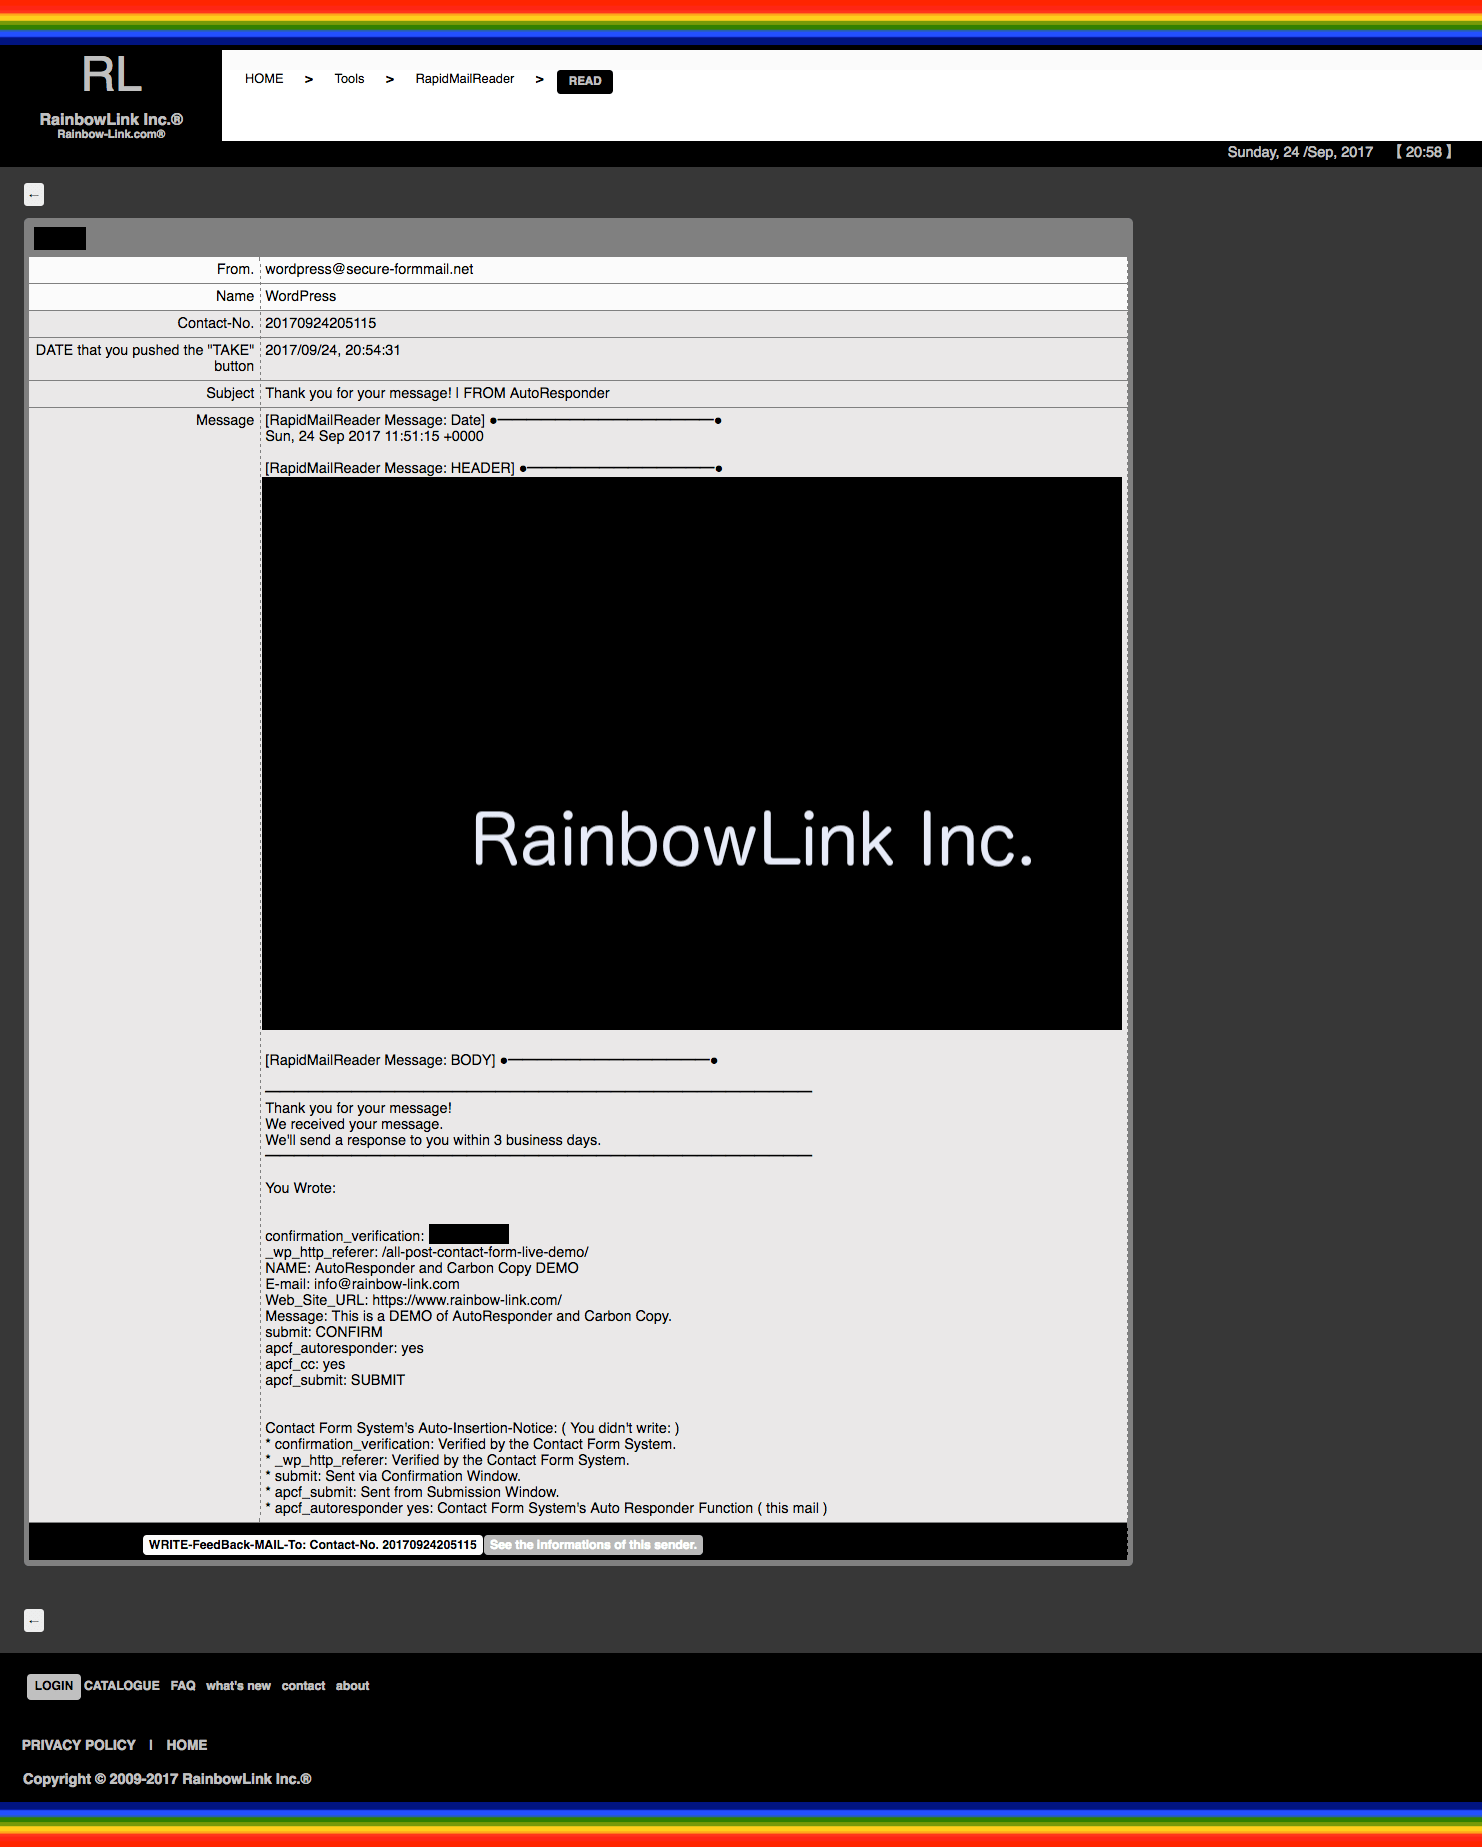Click the RainbowLink Inc. header image
Image resolution: width=1482 pixels, height=1847 pixels.
[692, 753]
